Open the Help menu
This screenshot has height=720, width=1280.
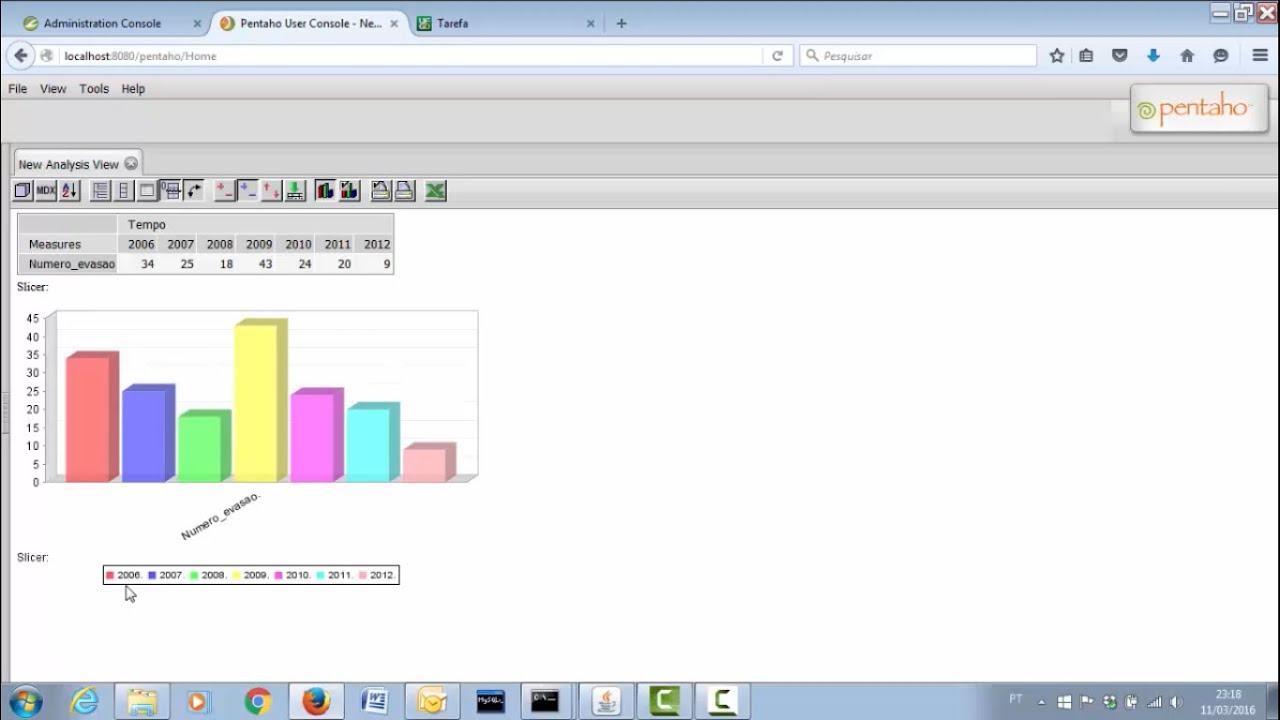pos(133,89)
